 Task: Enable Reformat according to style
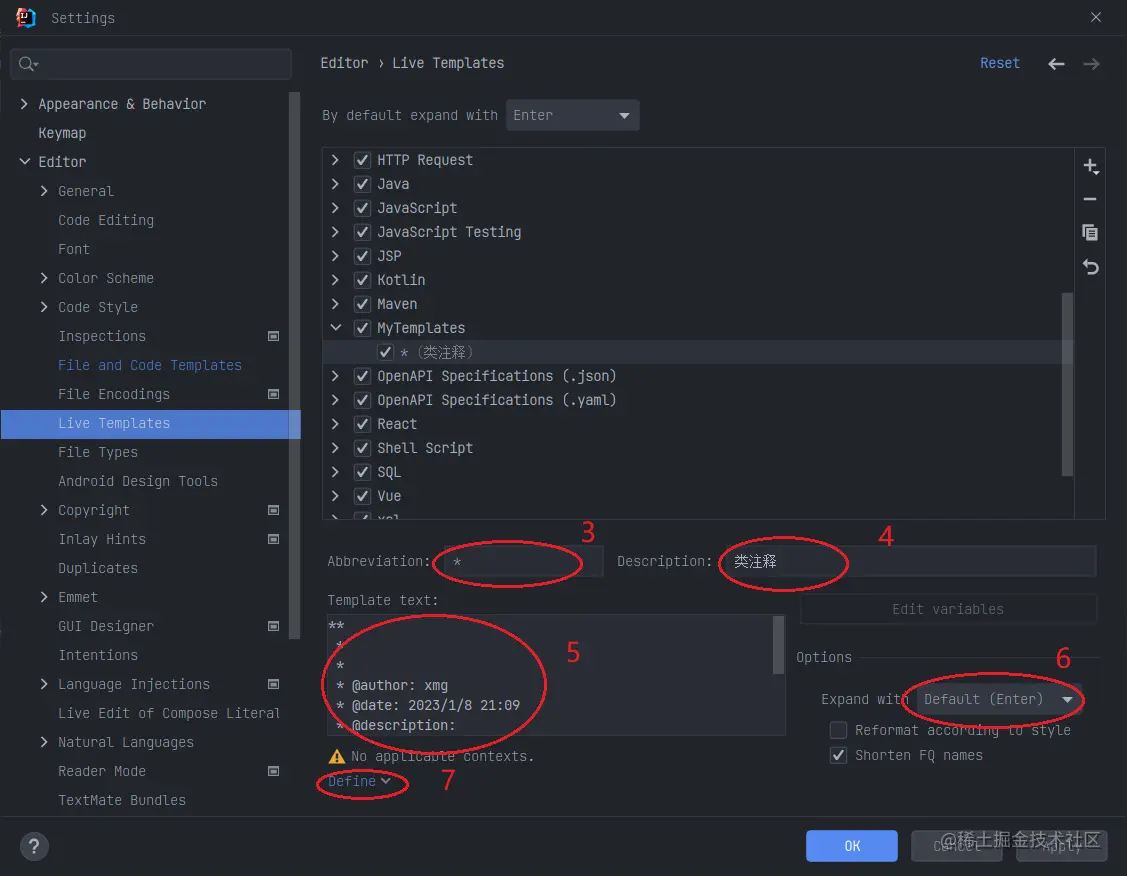[838, 730]
